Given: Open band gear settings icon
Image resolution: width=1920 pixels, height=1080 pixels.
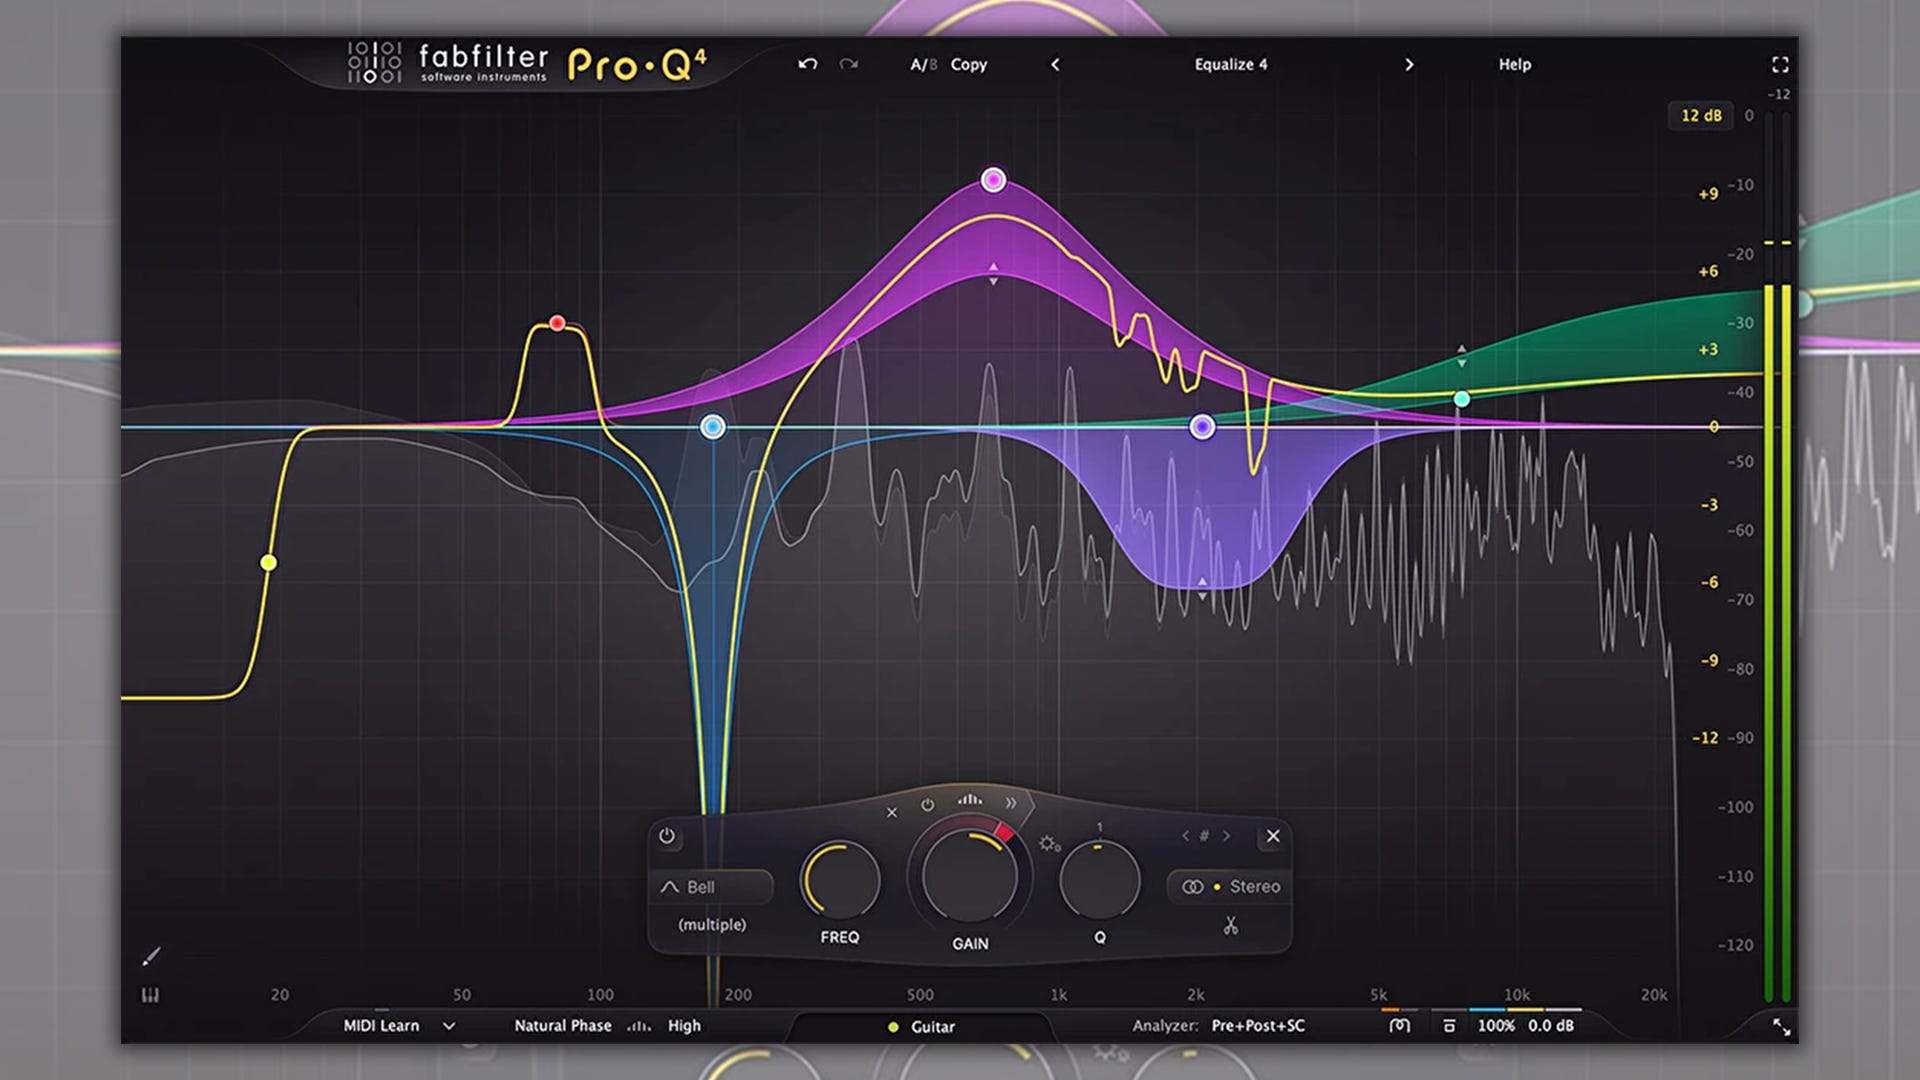Looking at the screenshot, I should 1049,844.
